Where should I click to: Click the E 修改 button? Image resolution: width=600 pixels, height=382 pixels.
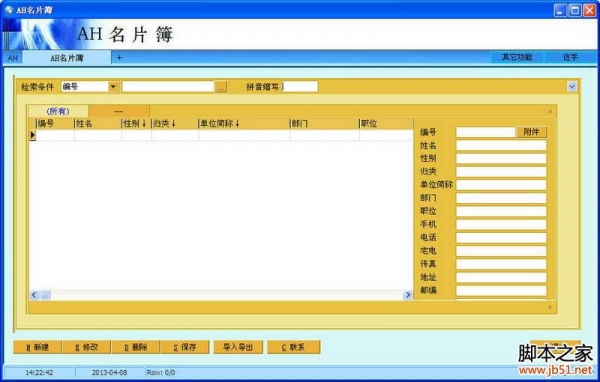point(87,347)
